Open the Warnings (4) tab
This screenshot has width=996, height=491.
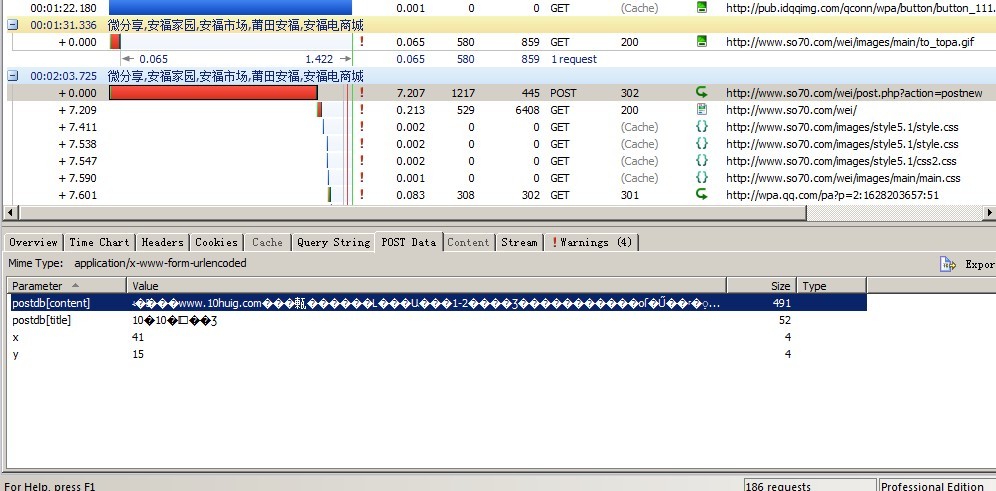pos(591,242)
